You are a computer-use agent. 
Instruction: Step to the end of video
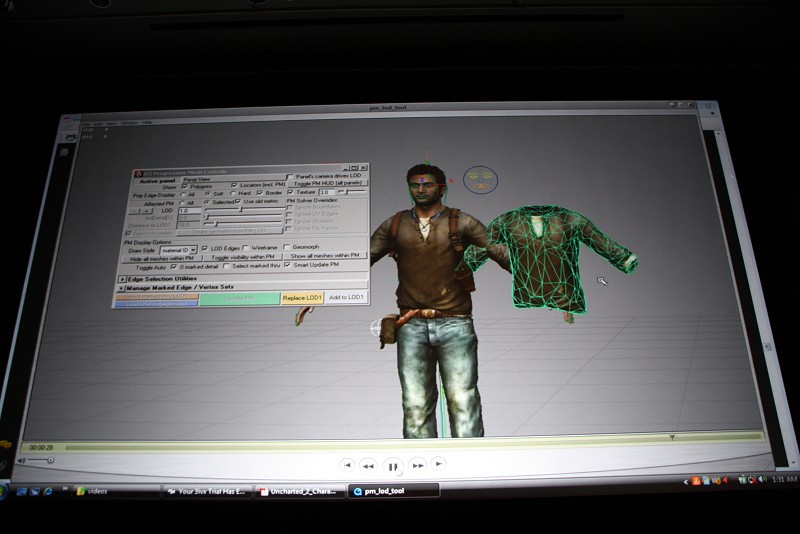(438, 464)
